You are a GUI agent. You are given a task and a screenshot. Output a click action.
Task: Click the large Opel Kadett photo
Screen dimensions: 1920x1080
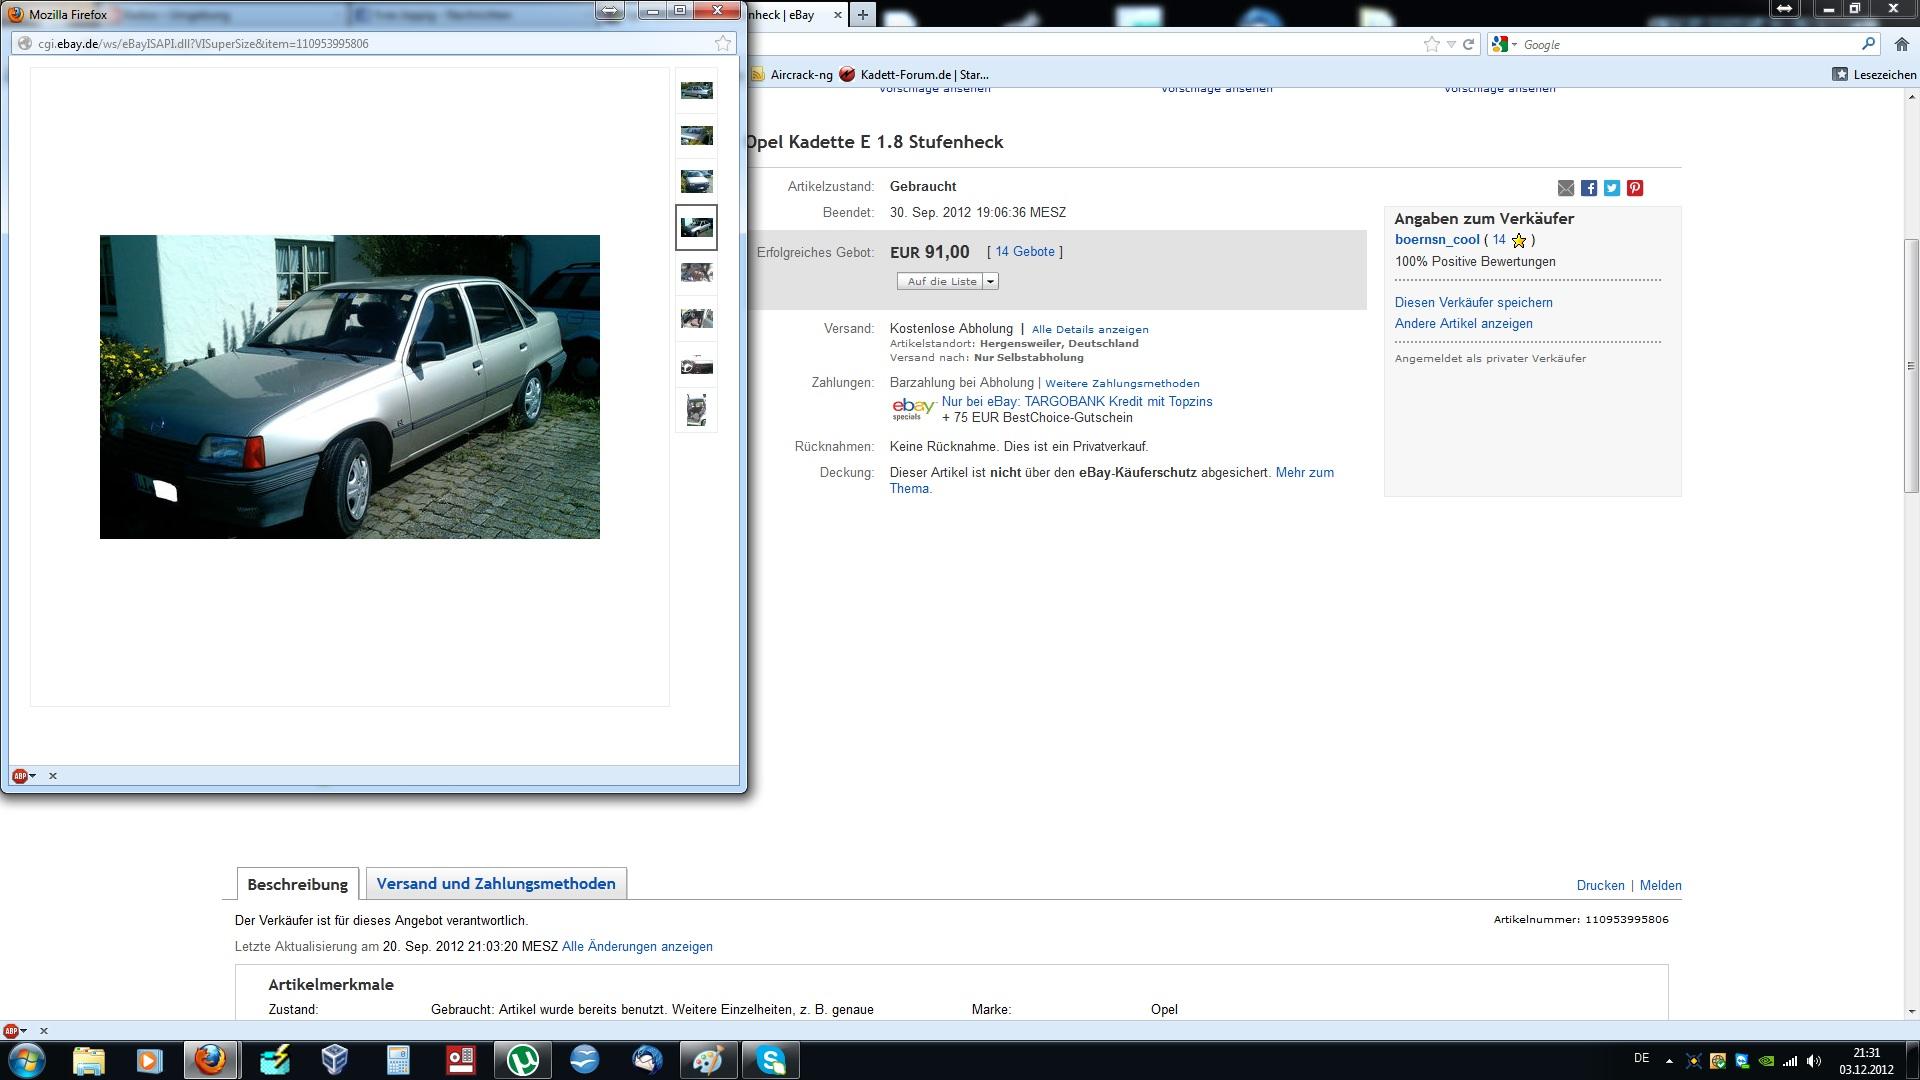[350, 387]
